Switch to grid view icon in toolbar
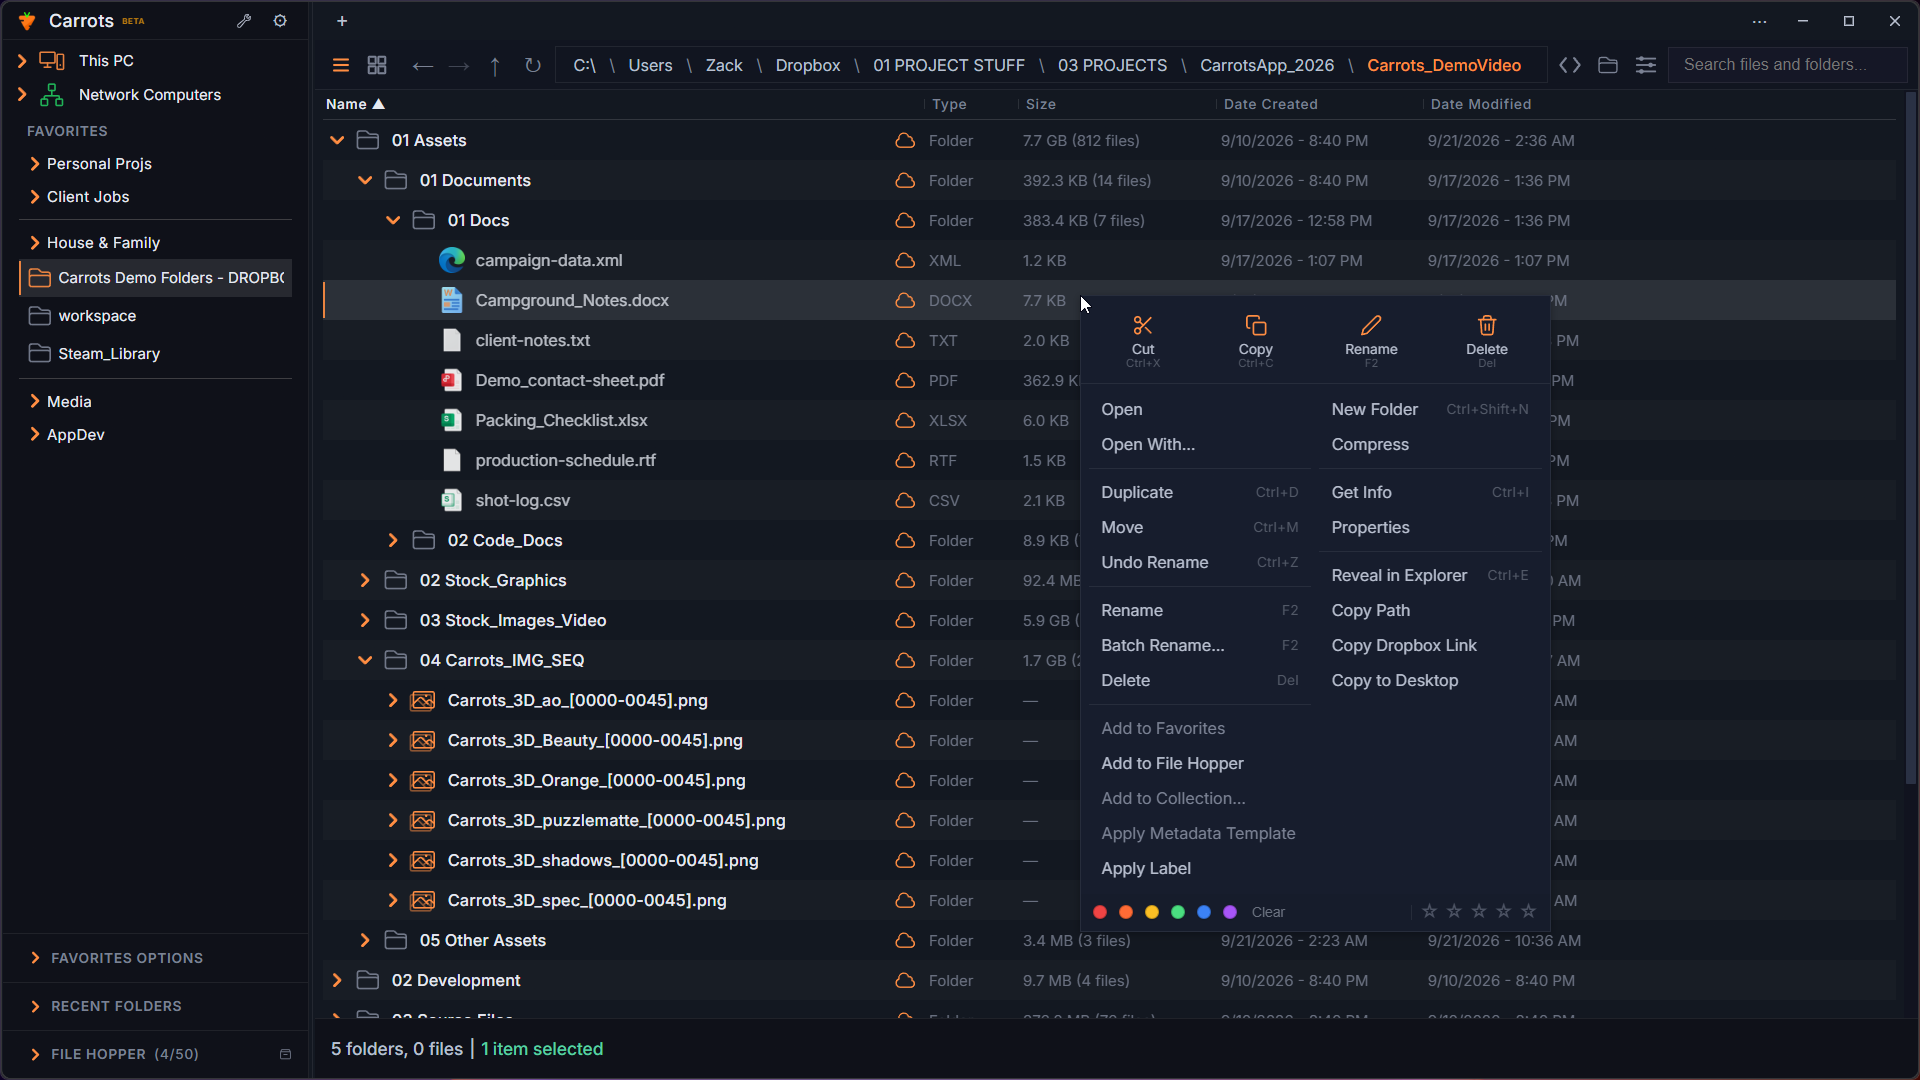 (x=377, y=65)
